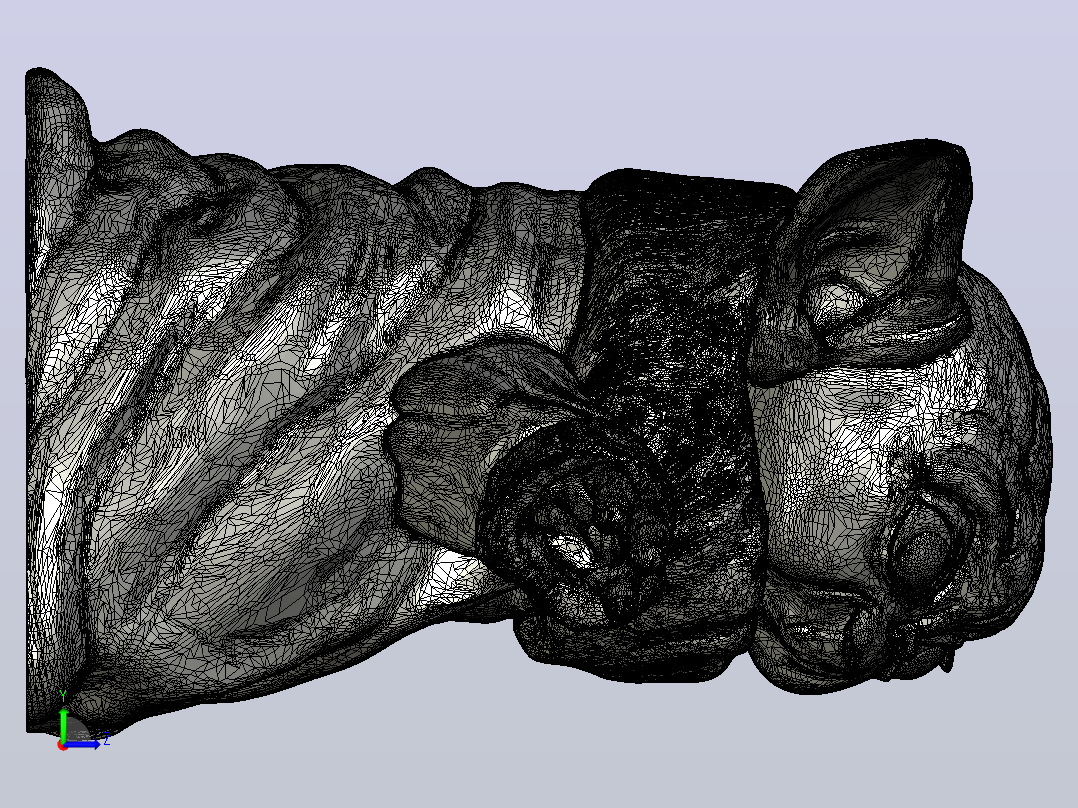Click the green Y axis label
Viewport: 1078px width, 808px height.
63,696
